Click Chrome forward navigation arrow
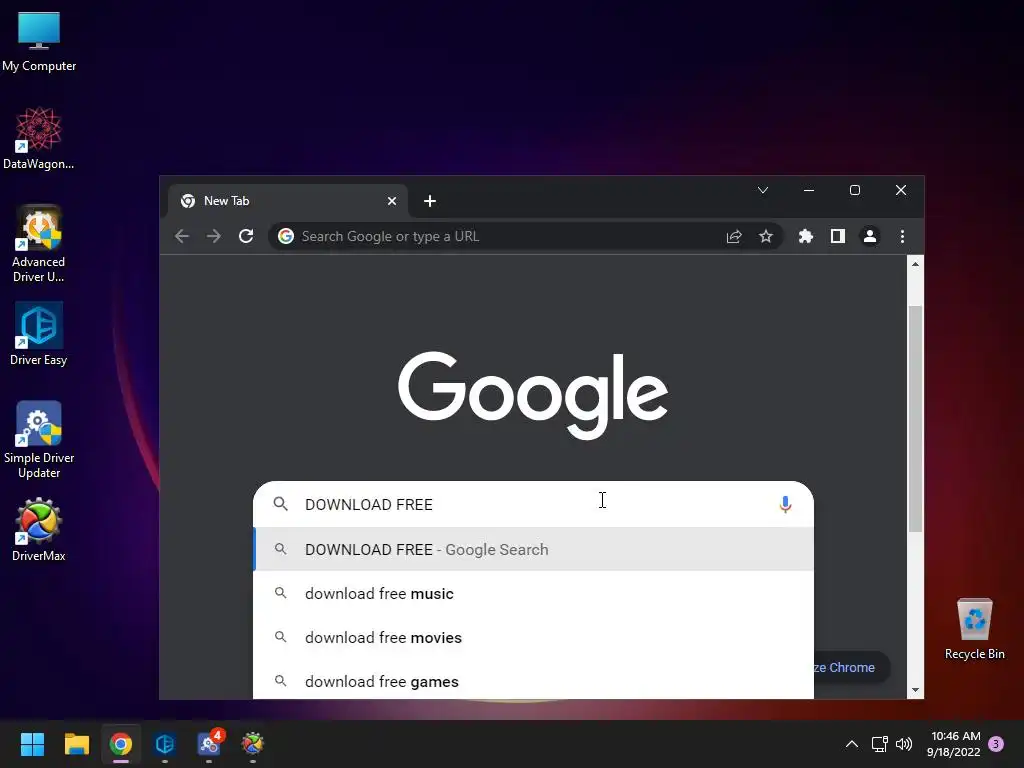Image resolution: width=1024 pixels, height=768 pixels. [x=214, y=236]
